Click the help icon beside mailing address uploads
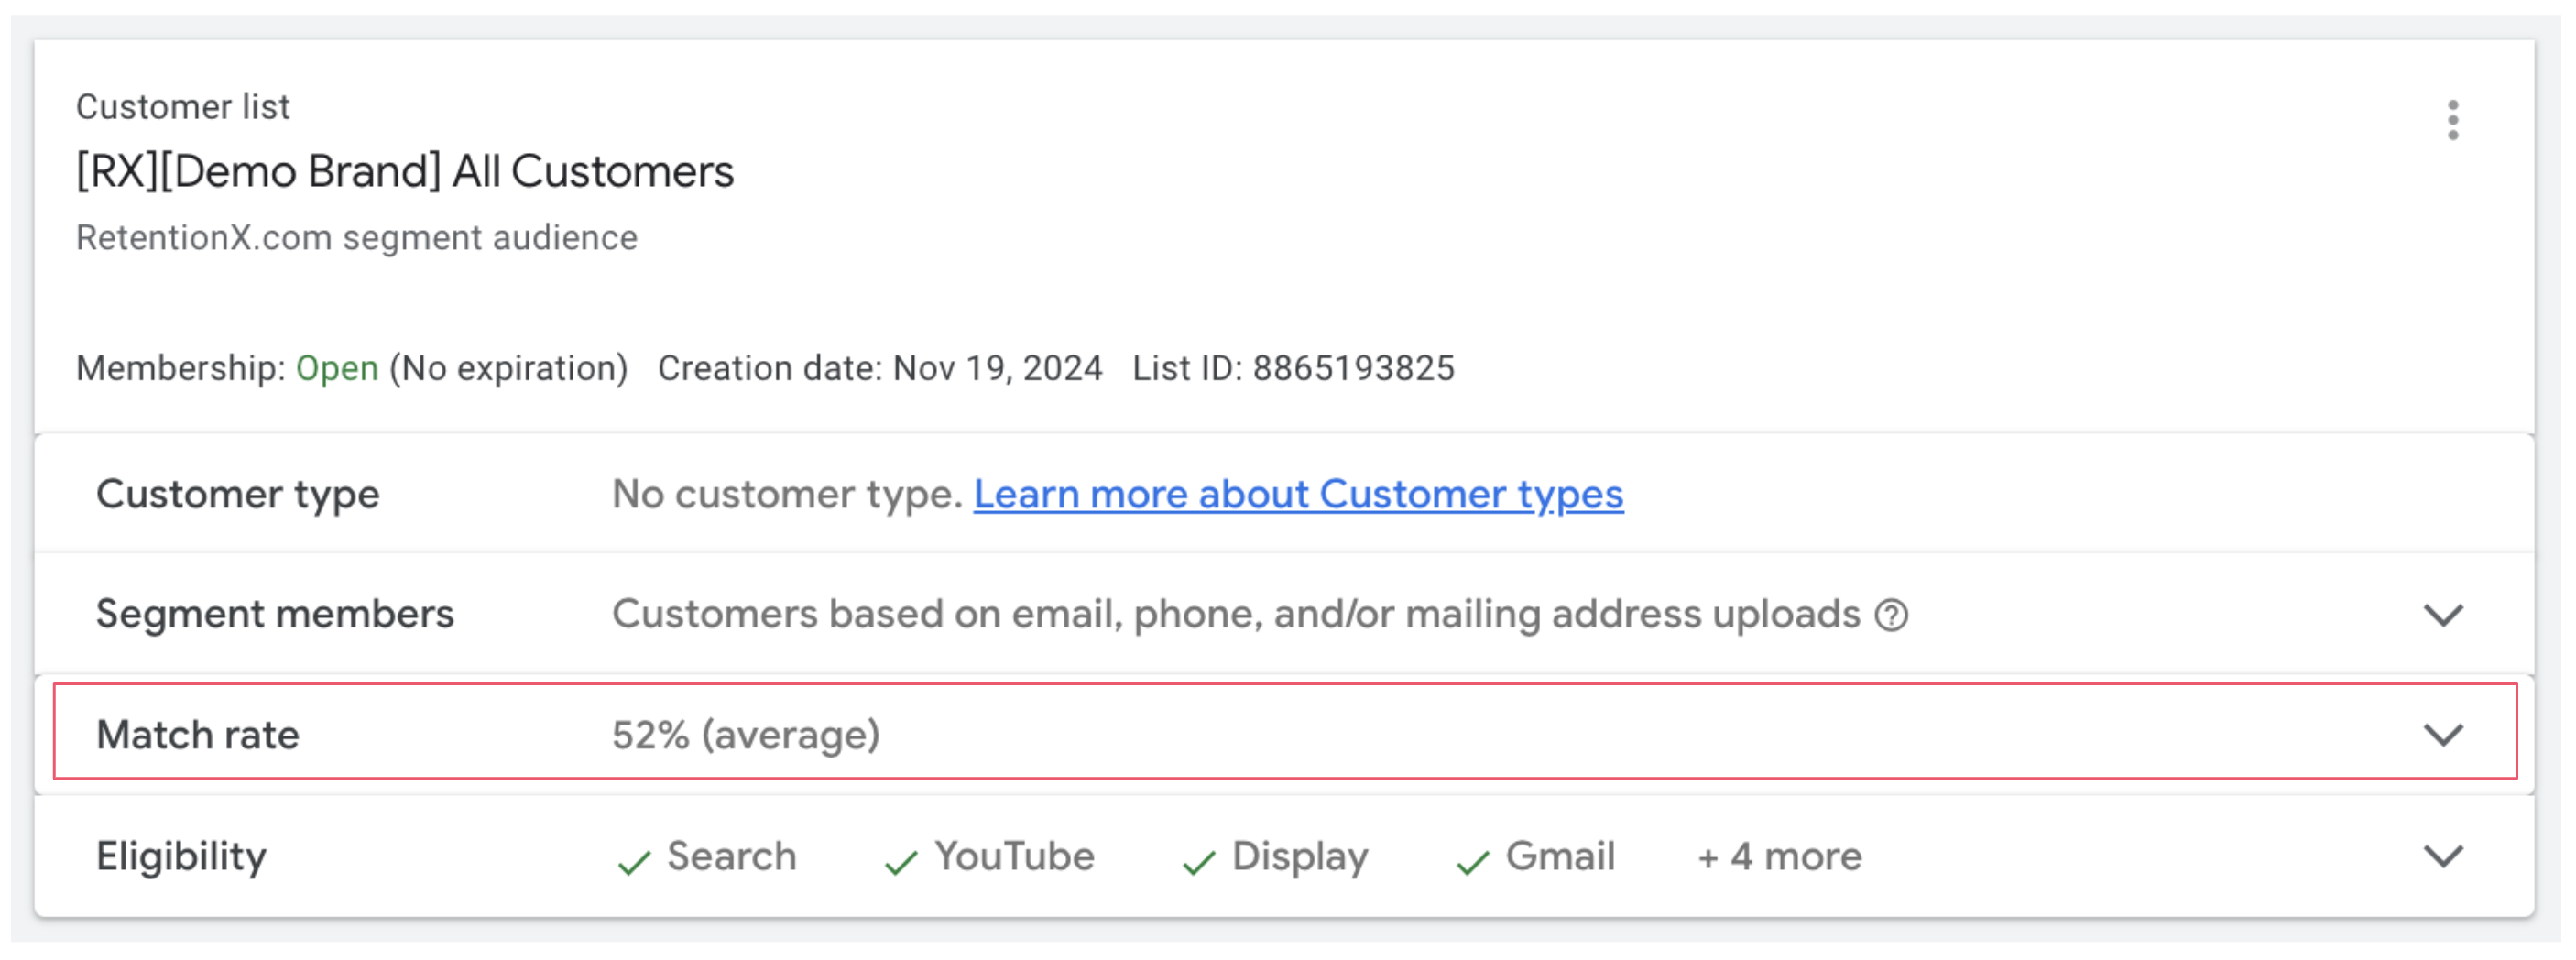 click(x=1891, y=615)
